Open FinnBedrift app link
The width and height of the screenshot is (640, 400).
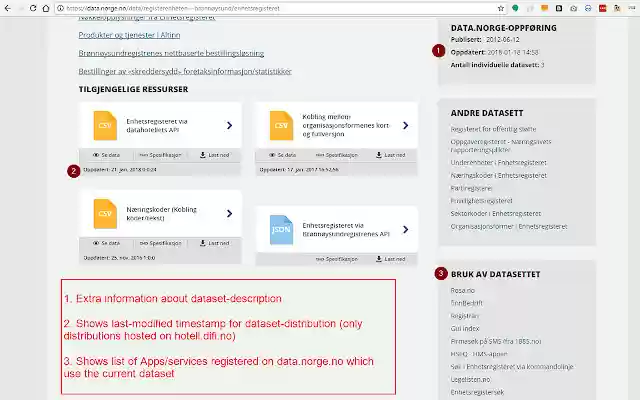[x=467, y=303]
